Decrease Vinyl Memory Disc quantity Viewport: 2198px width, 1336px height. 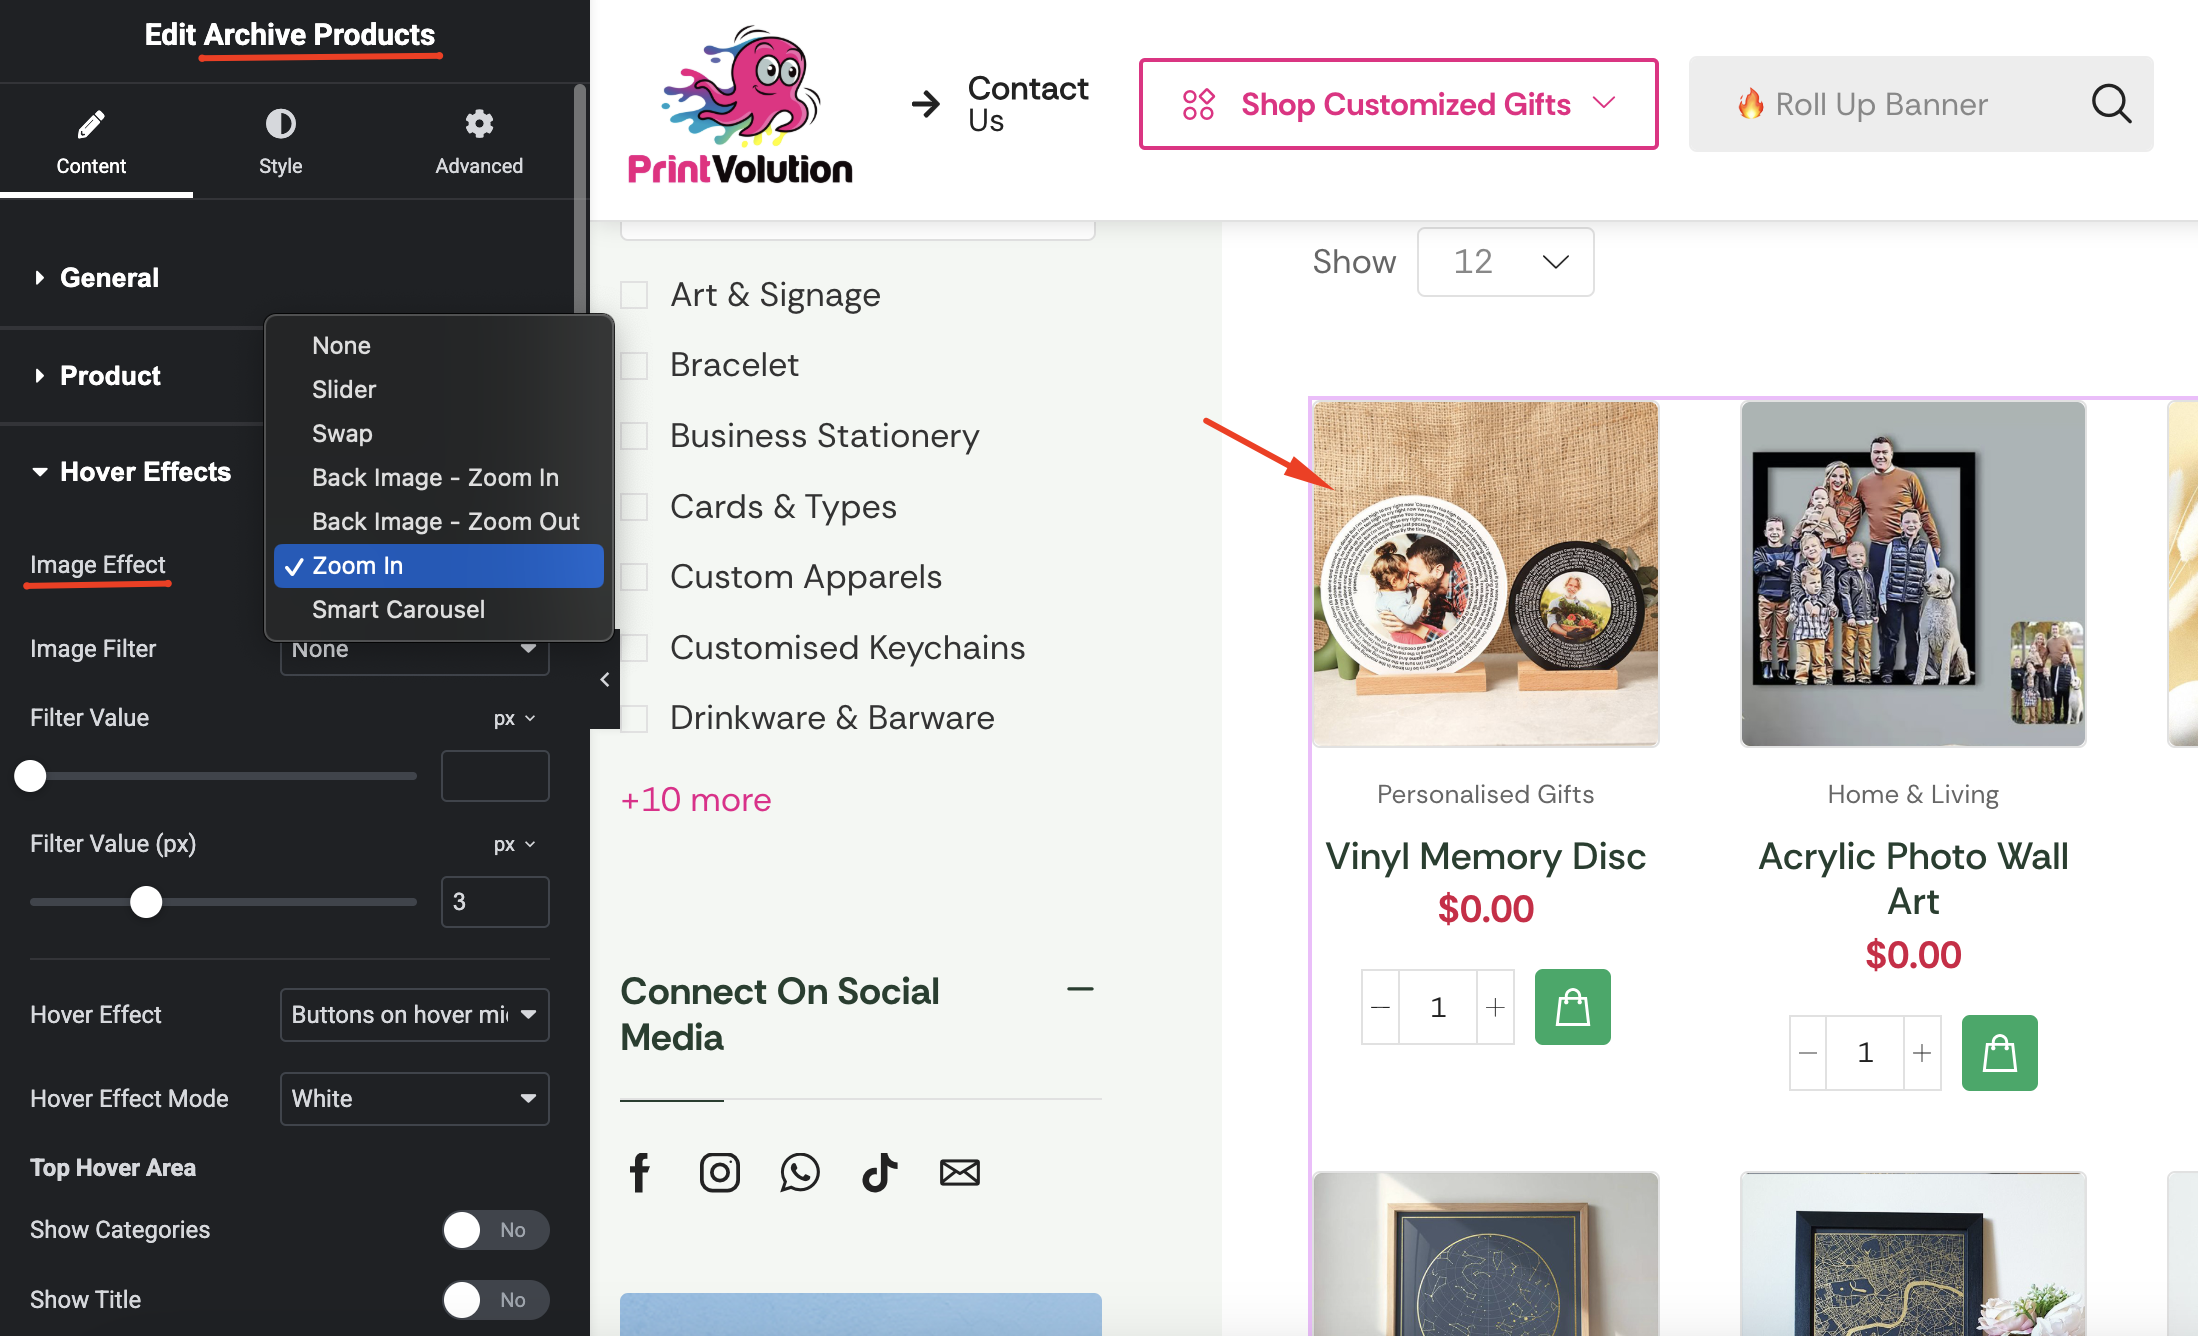[1380, 1007]
